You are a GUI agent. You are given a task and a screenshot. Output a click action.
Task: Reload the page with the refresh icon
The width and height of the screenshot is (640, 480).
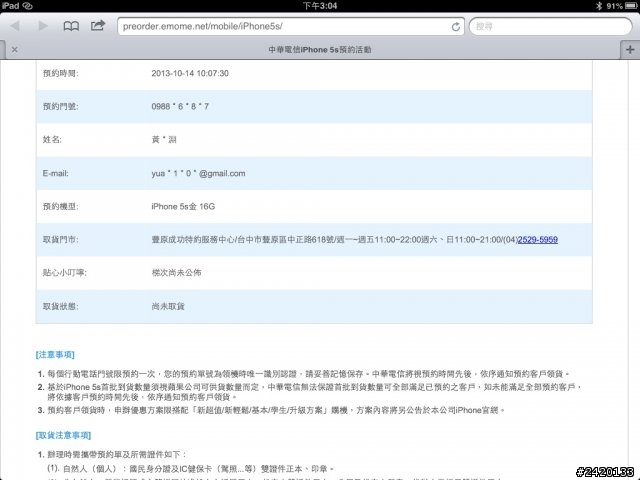tap(456, 27)
